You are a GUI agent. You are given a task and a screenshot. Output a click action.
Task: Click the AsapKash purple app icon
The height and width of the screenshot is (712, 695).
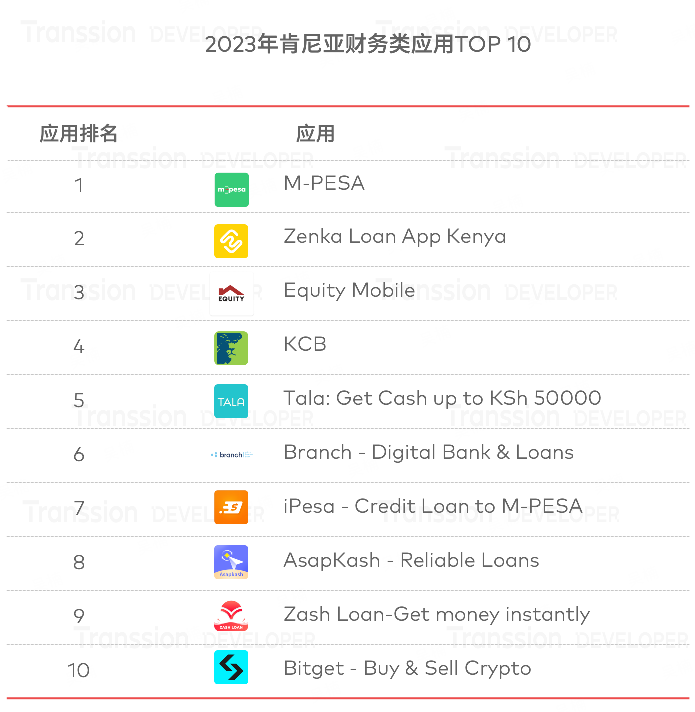pyautogui.click(x=231, y=561)
